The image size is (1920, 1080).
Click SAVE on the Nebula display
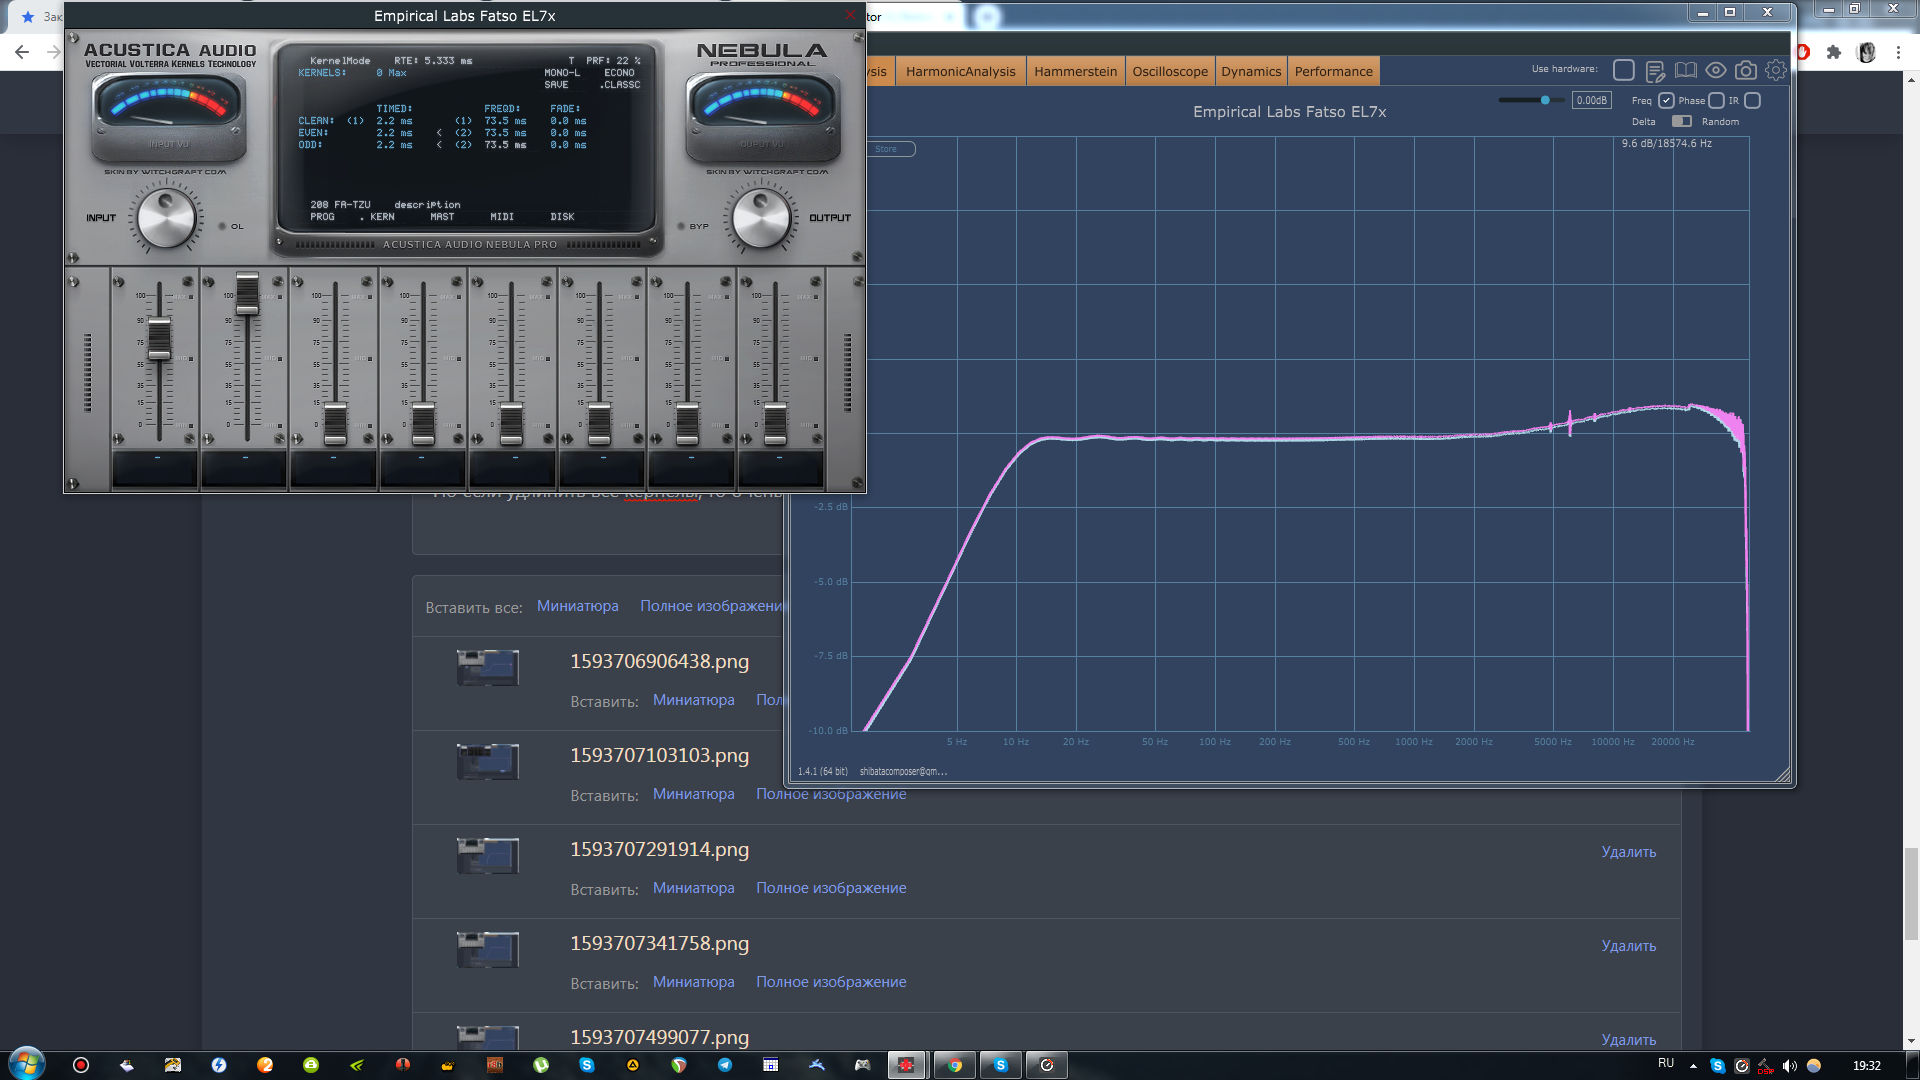(x=556, y=85)
